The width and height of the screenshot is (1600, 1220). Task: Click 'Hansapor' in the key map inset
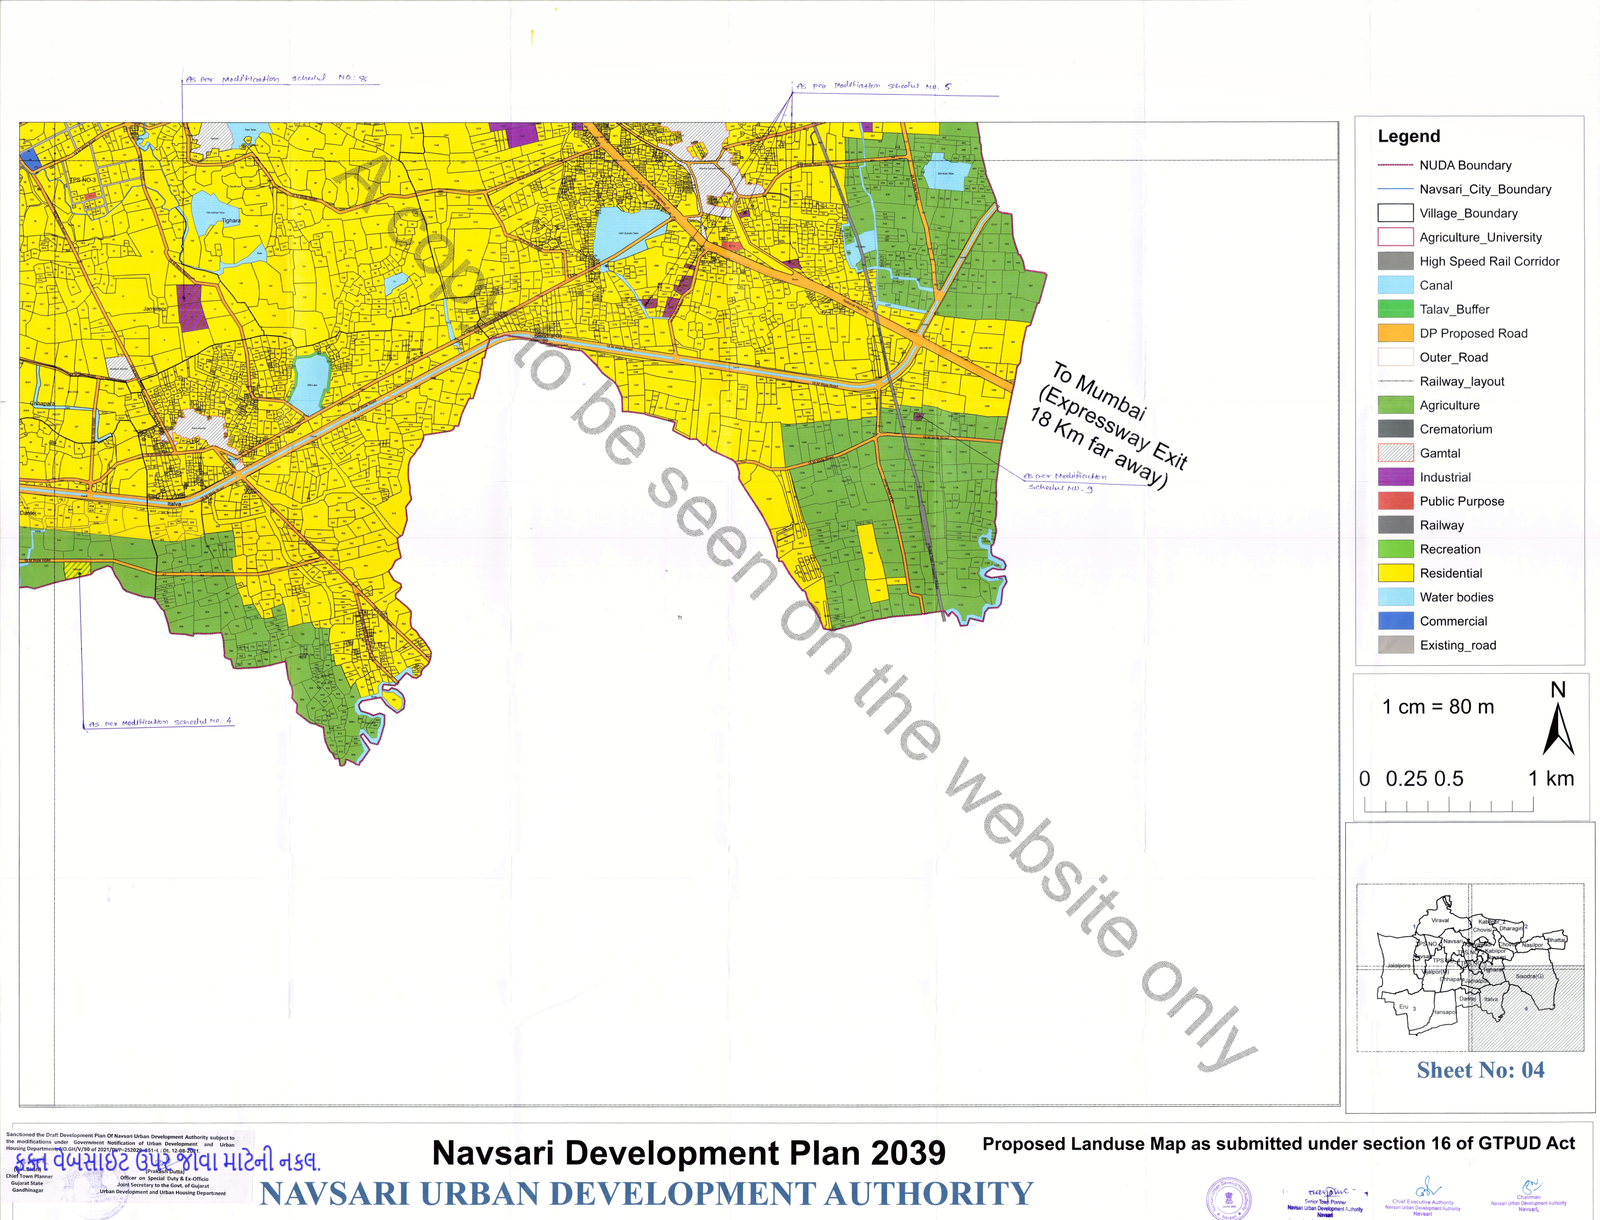pos(1445,1012)
